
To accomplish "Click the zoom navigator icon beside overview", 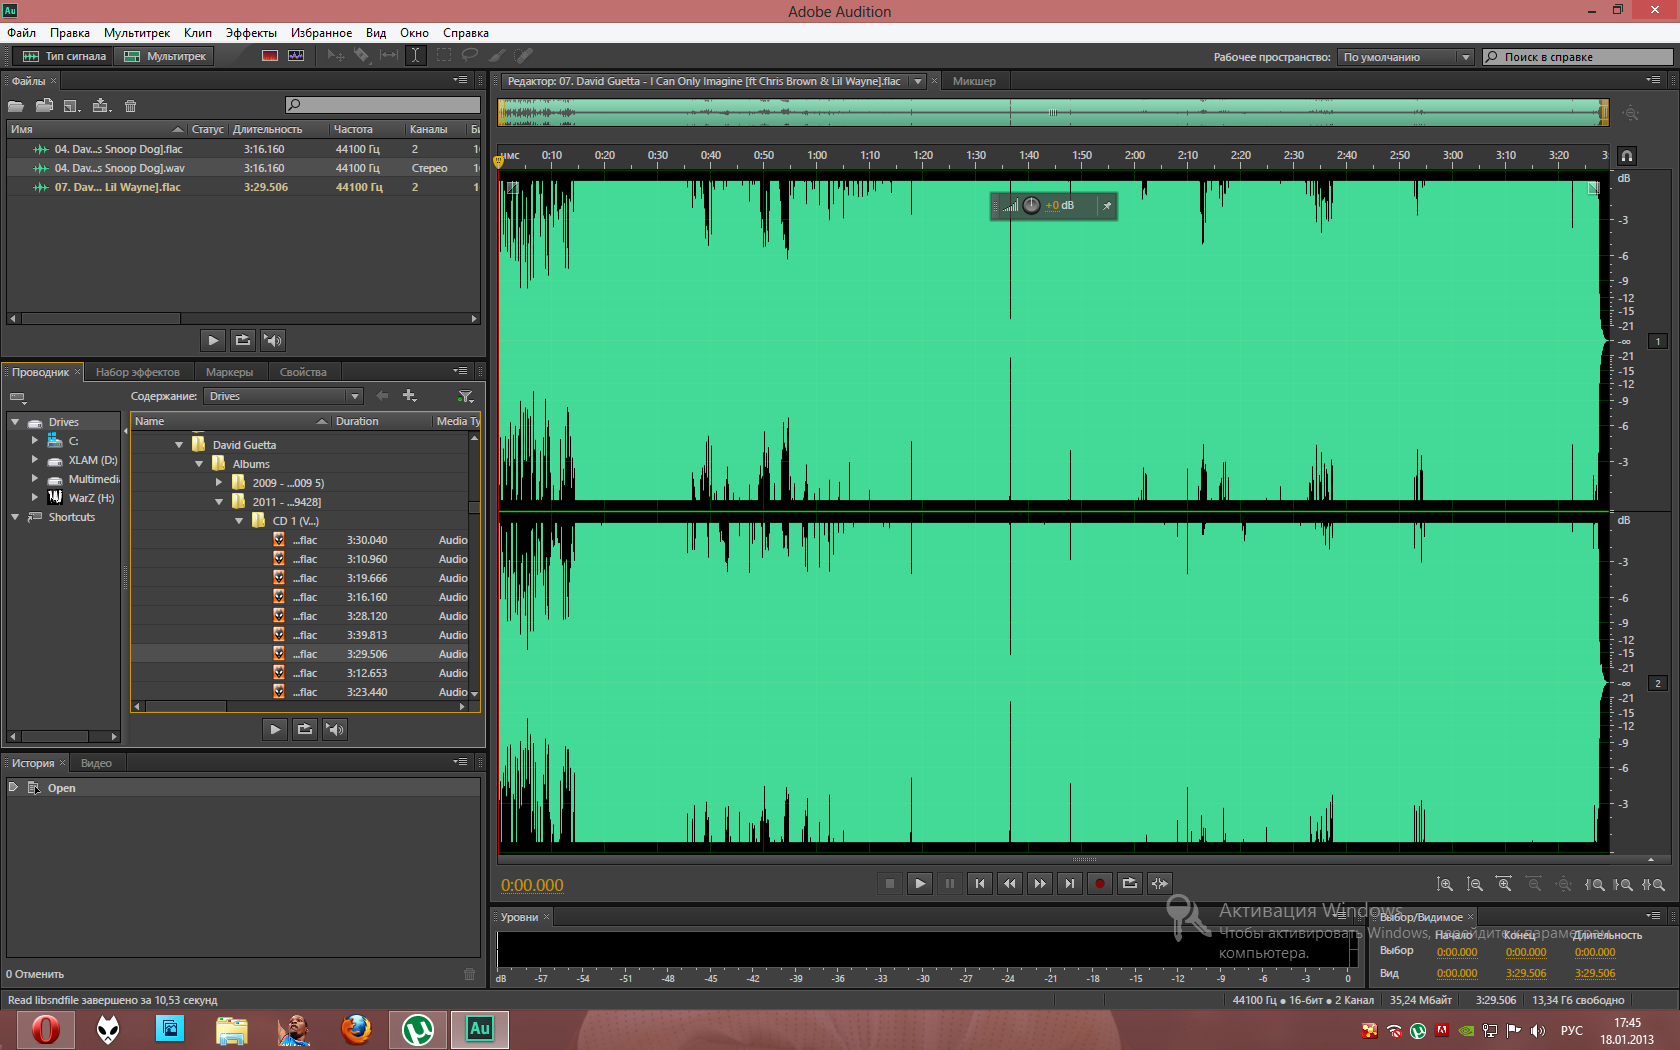I will (1631, 113).
